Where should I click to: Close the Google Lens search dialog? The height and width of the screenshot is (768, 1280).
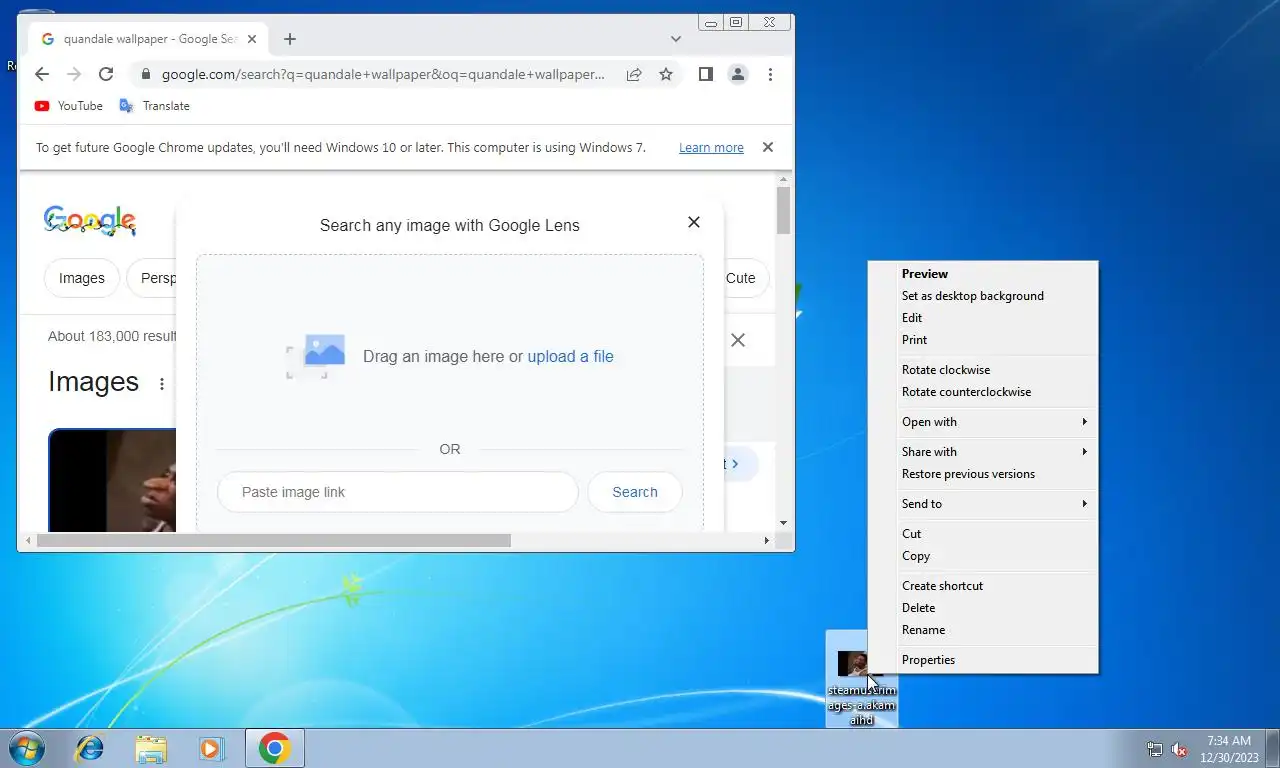(x=694, y=222)
